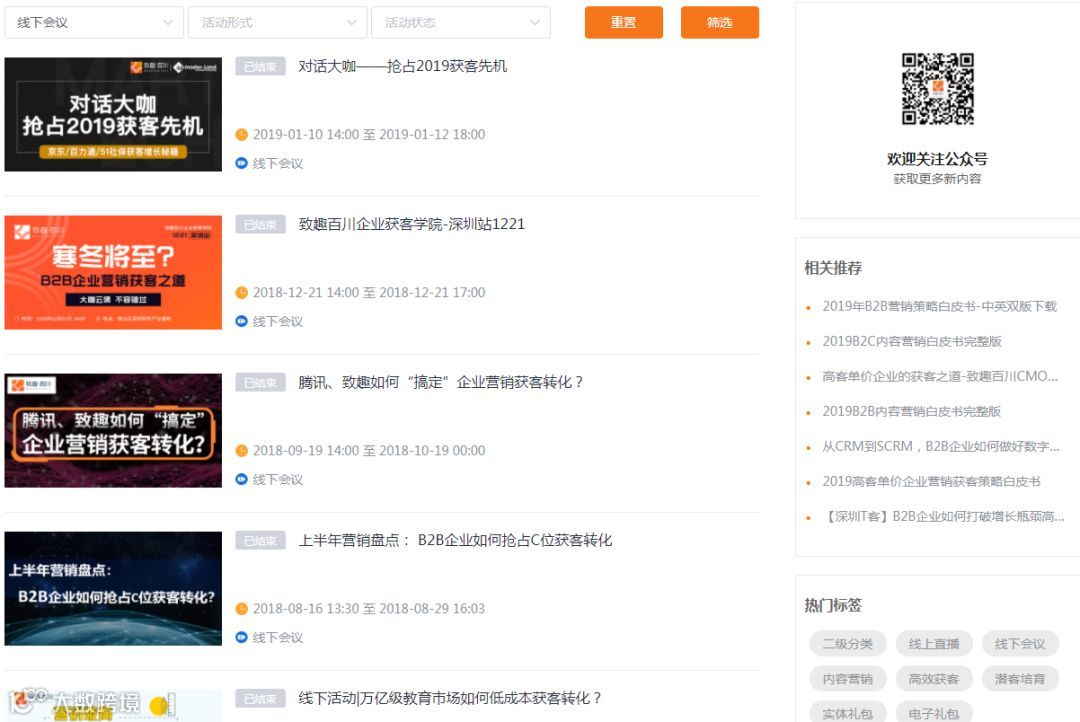Expand the 活动形式 dropdown
This screenshot has height=722, width=1080.
coord(278,23)
